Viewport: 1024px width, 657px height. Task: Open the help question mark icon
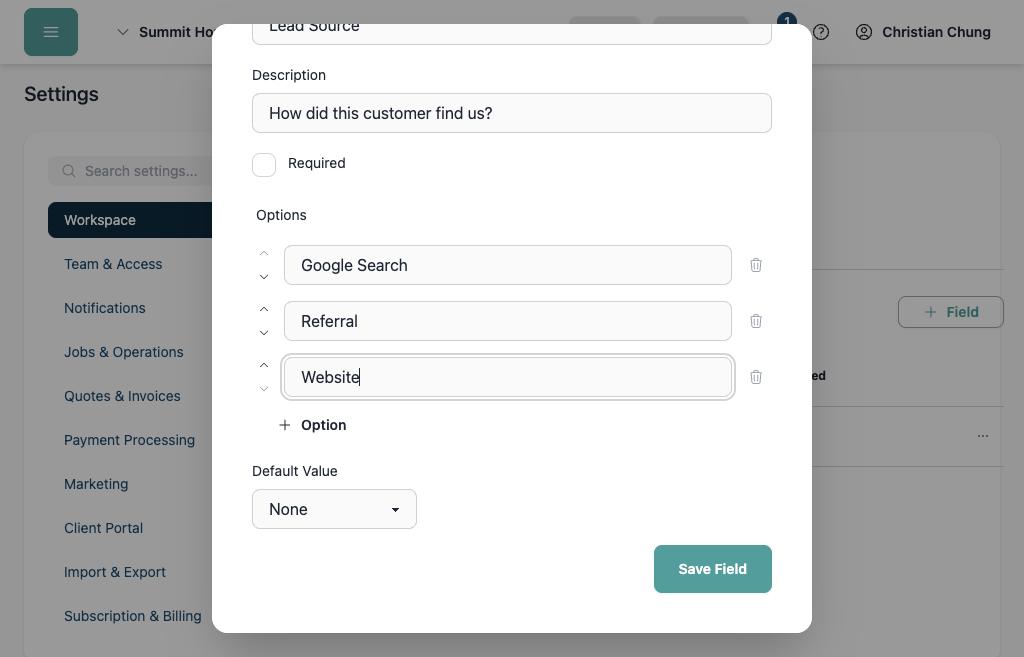point(821,32)
